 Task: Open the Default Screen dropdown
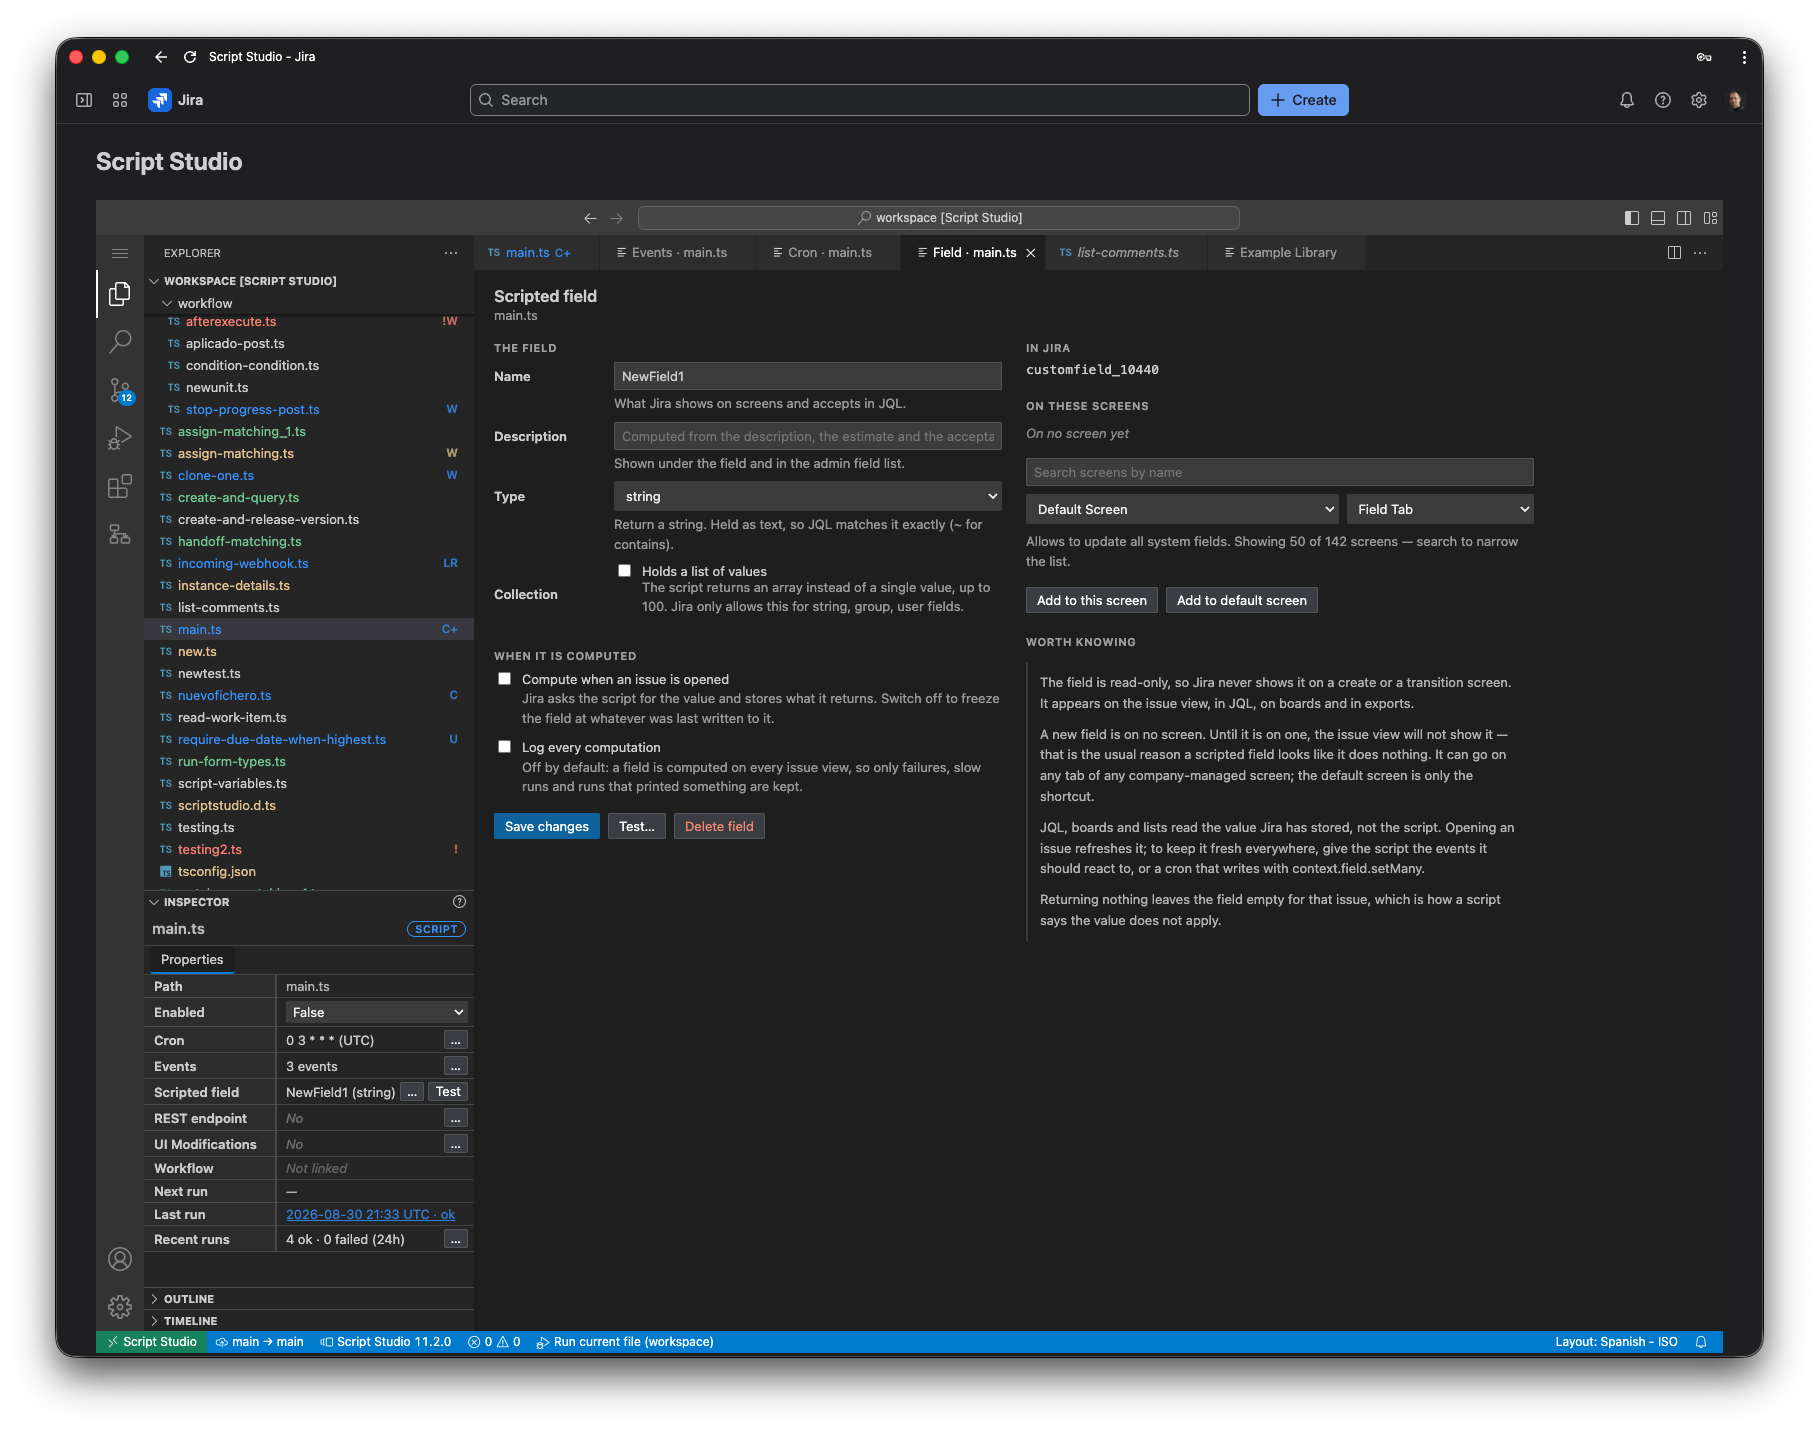tap(1182, 509)
